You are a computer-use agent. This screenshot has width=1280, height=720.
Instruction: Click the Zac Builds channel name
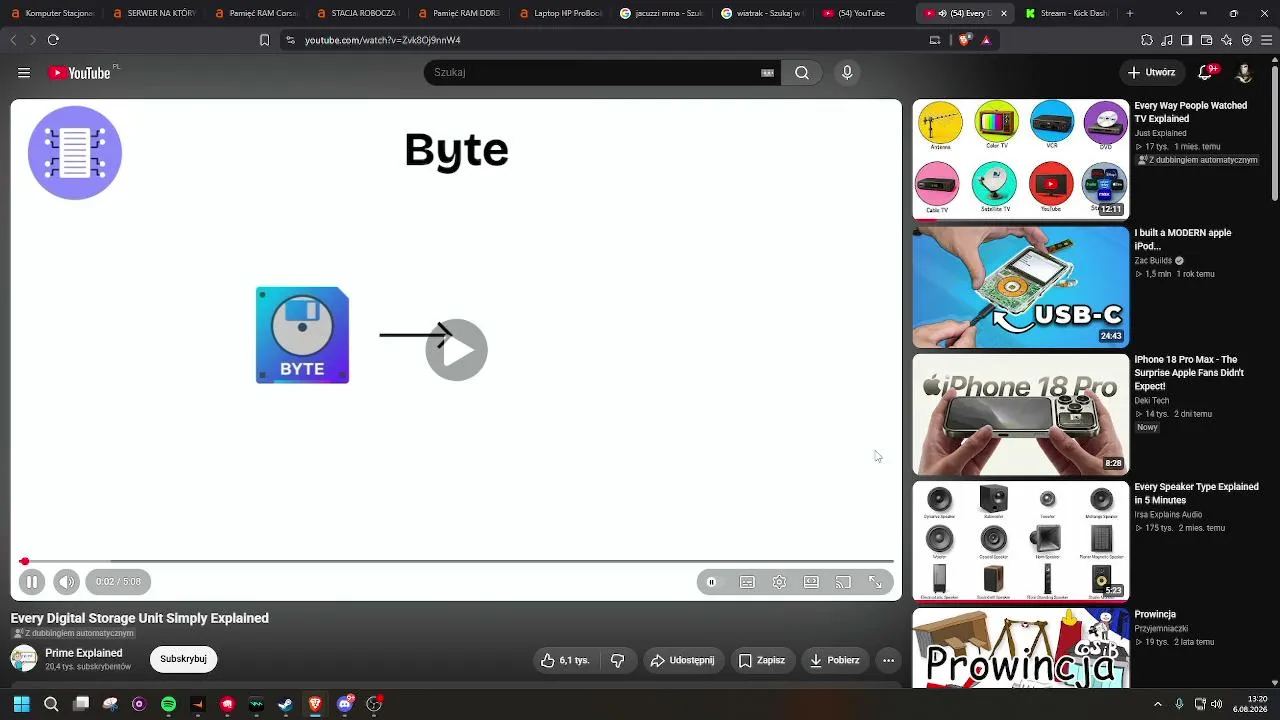(1154, 261)
